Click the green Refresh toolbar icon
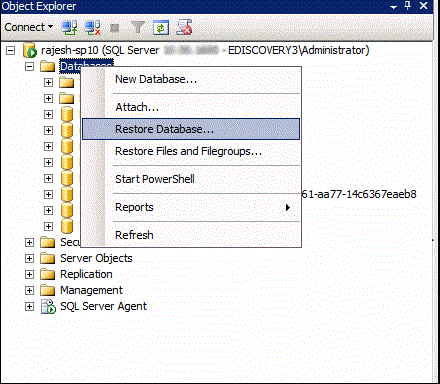The image size is (440, 384). (x=161, y=27)
